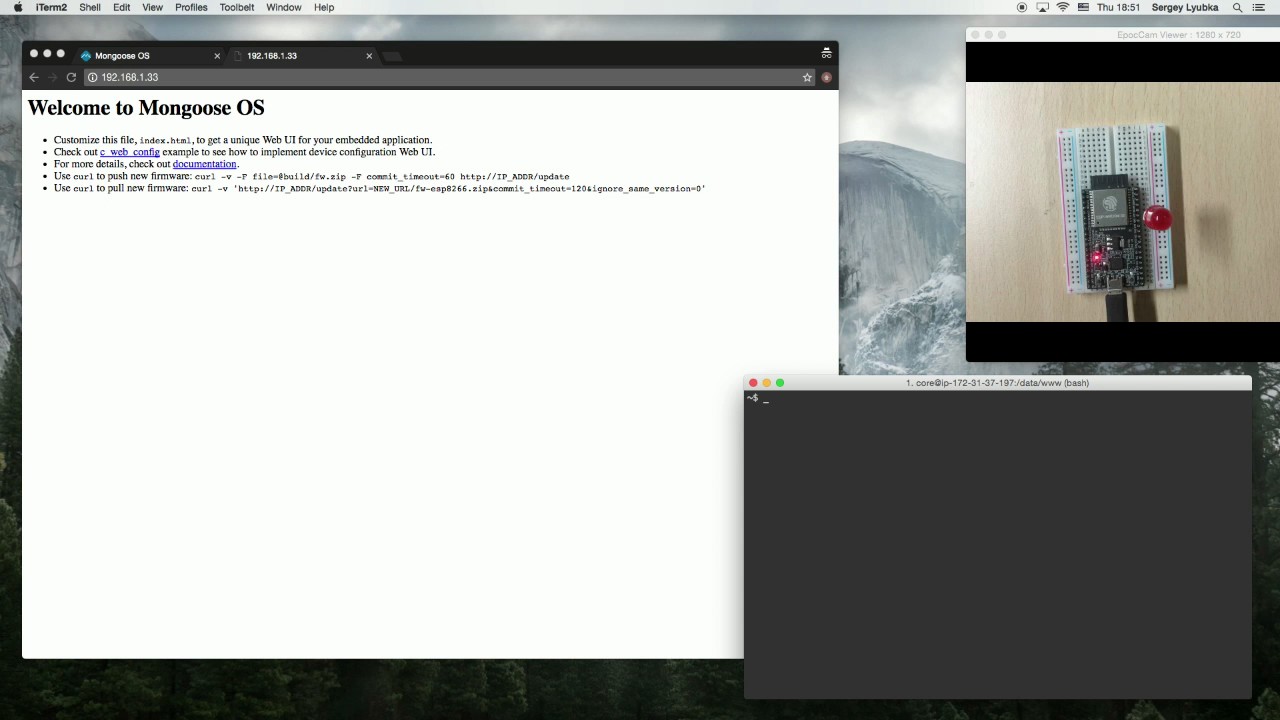The width and height of the screenshot is (1280, 720).
Task: Click the screen recording status icon
Action: [1022, 7]
